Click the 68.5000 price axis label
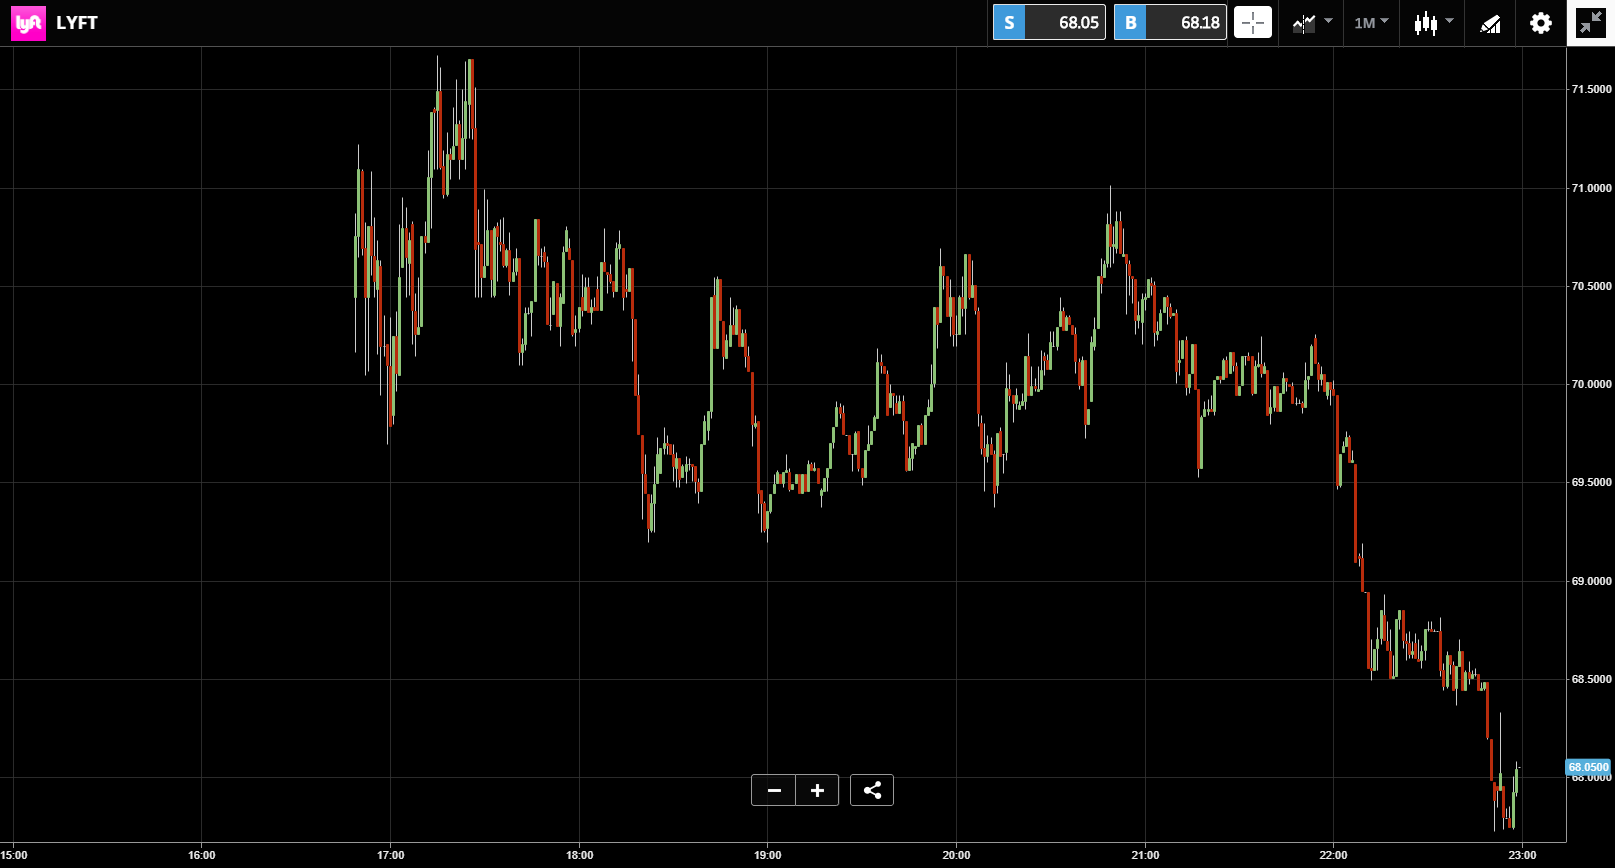The width and height of the screenshot is (1615, 868). point(1591,679)
